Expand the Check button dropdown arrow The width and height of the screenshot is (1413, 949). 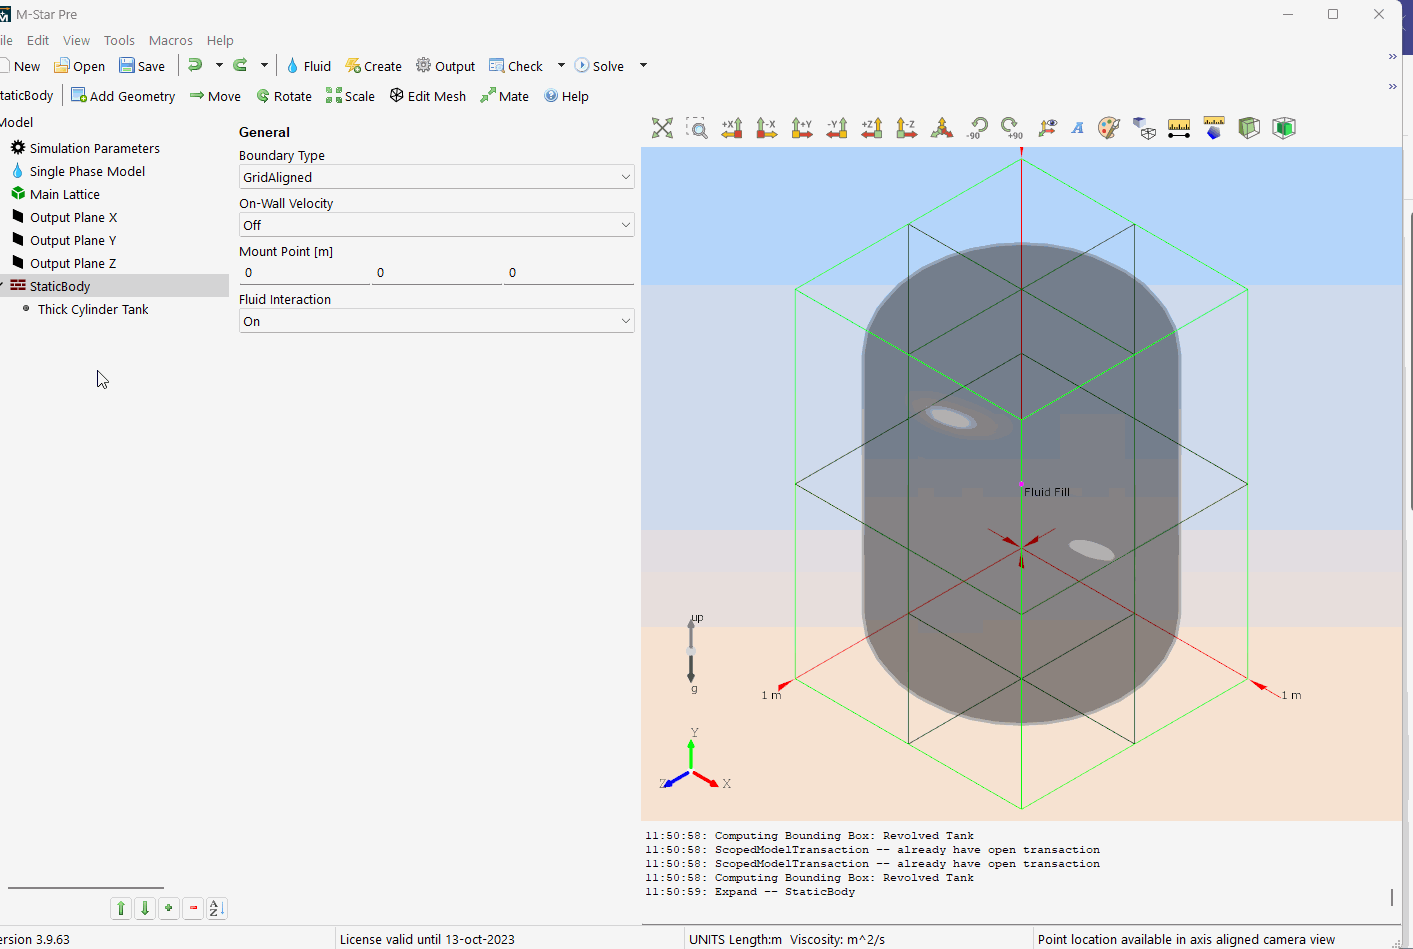[561, 66]
